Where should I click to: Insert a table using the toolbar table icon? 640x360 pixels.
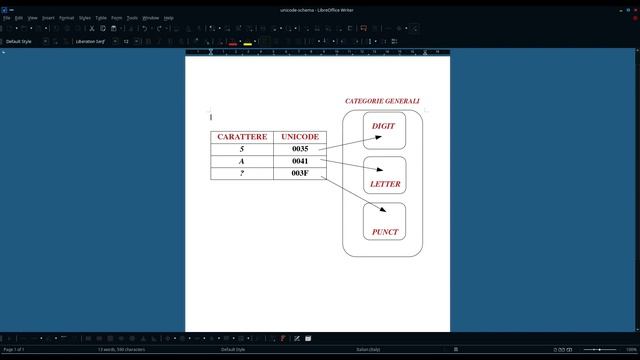click(x=212, y=28)
